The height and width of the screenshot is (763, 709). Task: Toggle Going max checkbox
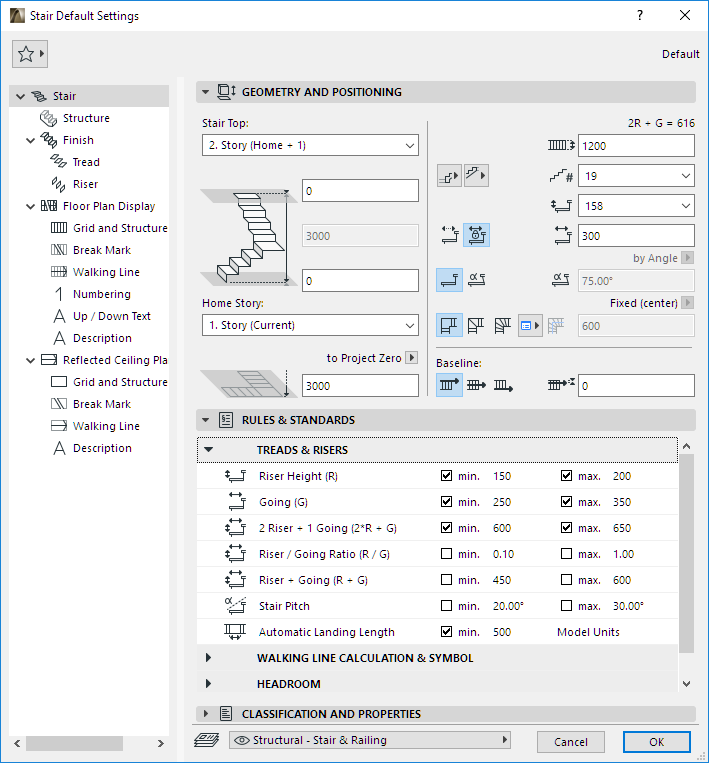point(566,501)
